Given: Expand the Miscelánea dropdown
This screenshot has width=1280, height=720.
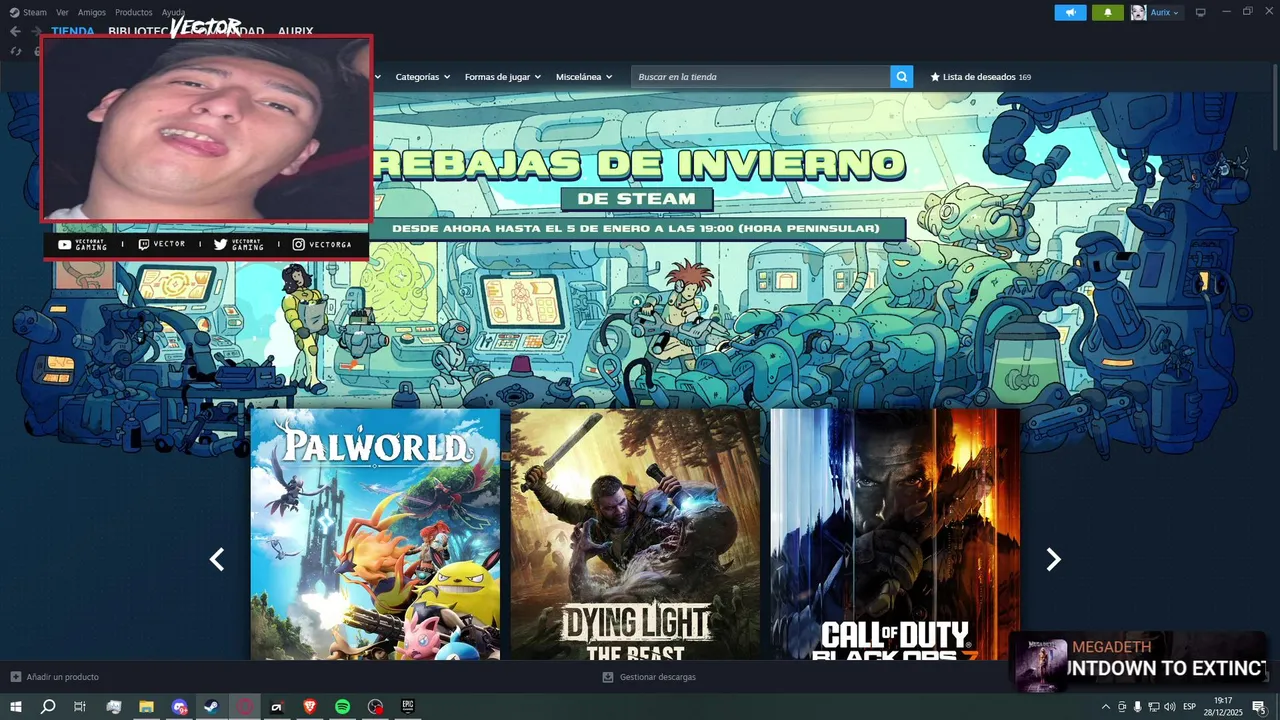Looking at the screenshot, I should pos(584,77).
